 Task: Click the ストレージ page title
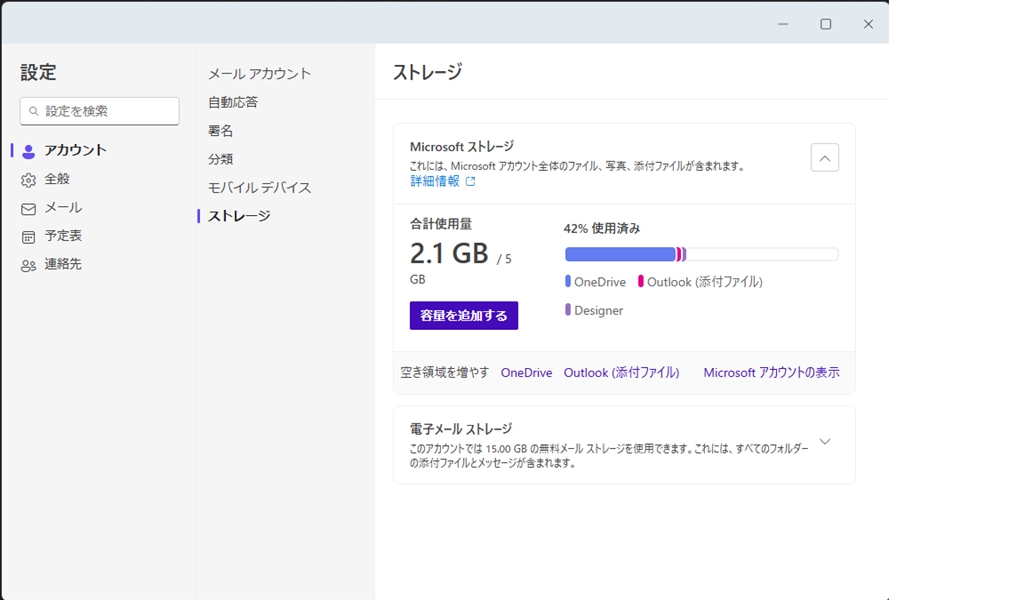tap(427, 72)
